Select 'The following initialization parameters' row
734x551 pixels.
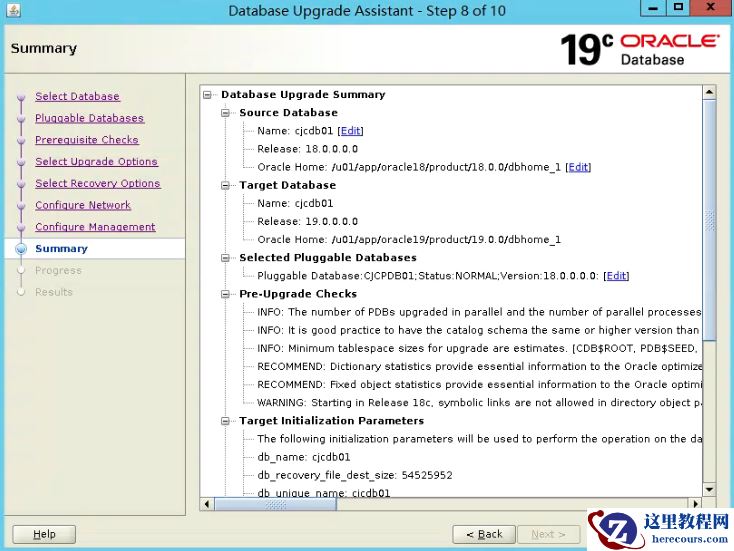[x=479, y=439]
